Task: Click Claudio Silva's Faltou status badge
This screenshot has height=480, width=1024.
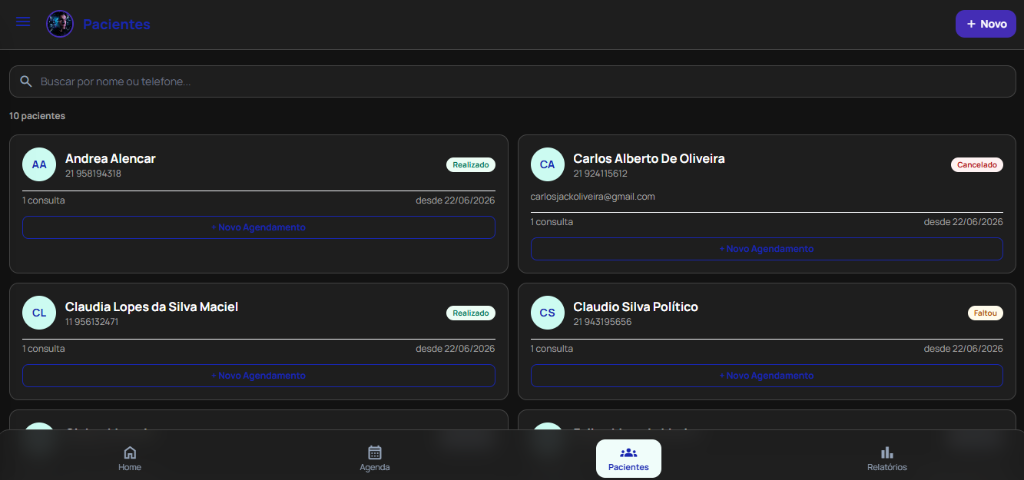Action: pos(985,313)
